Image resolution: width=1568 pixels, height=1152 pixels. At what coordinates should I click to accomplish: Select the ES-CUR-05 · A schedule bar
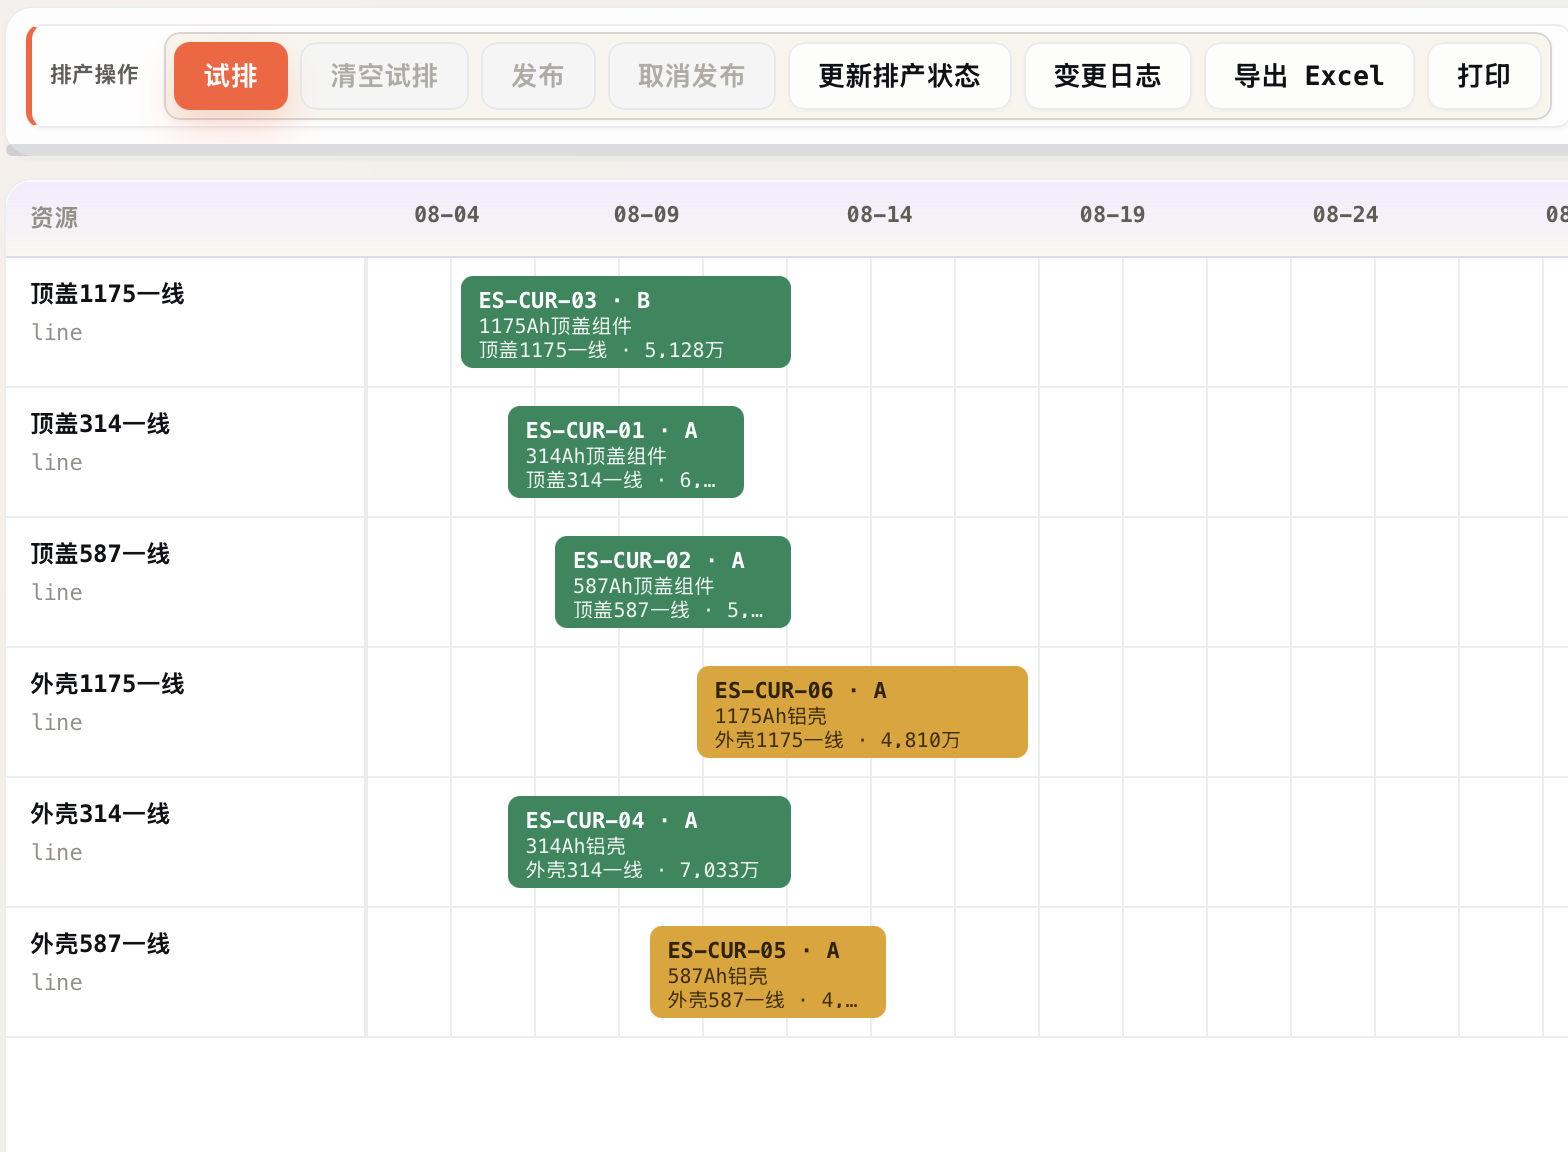(768, 972)
